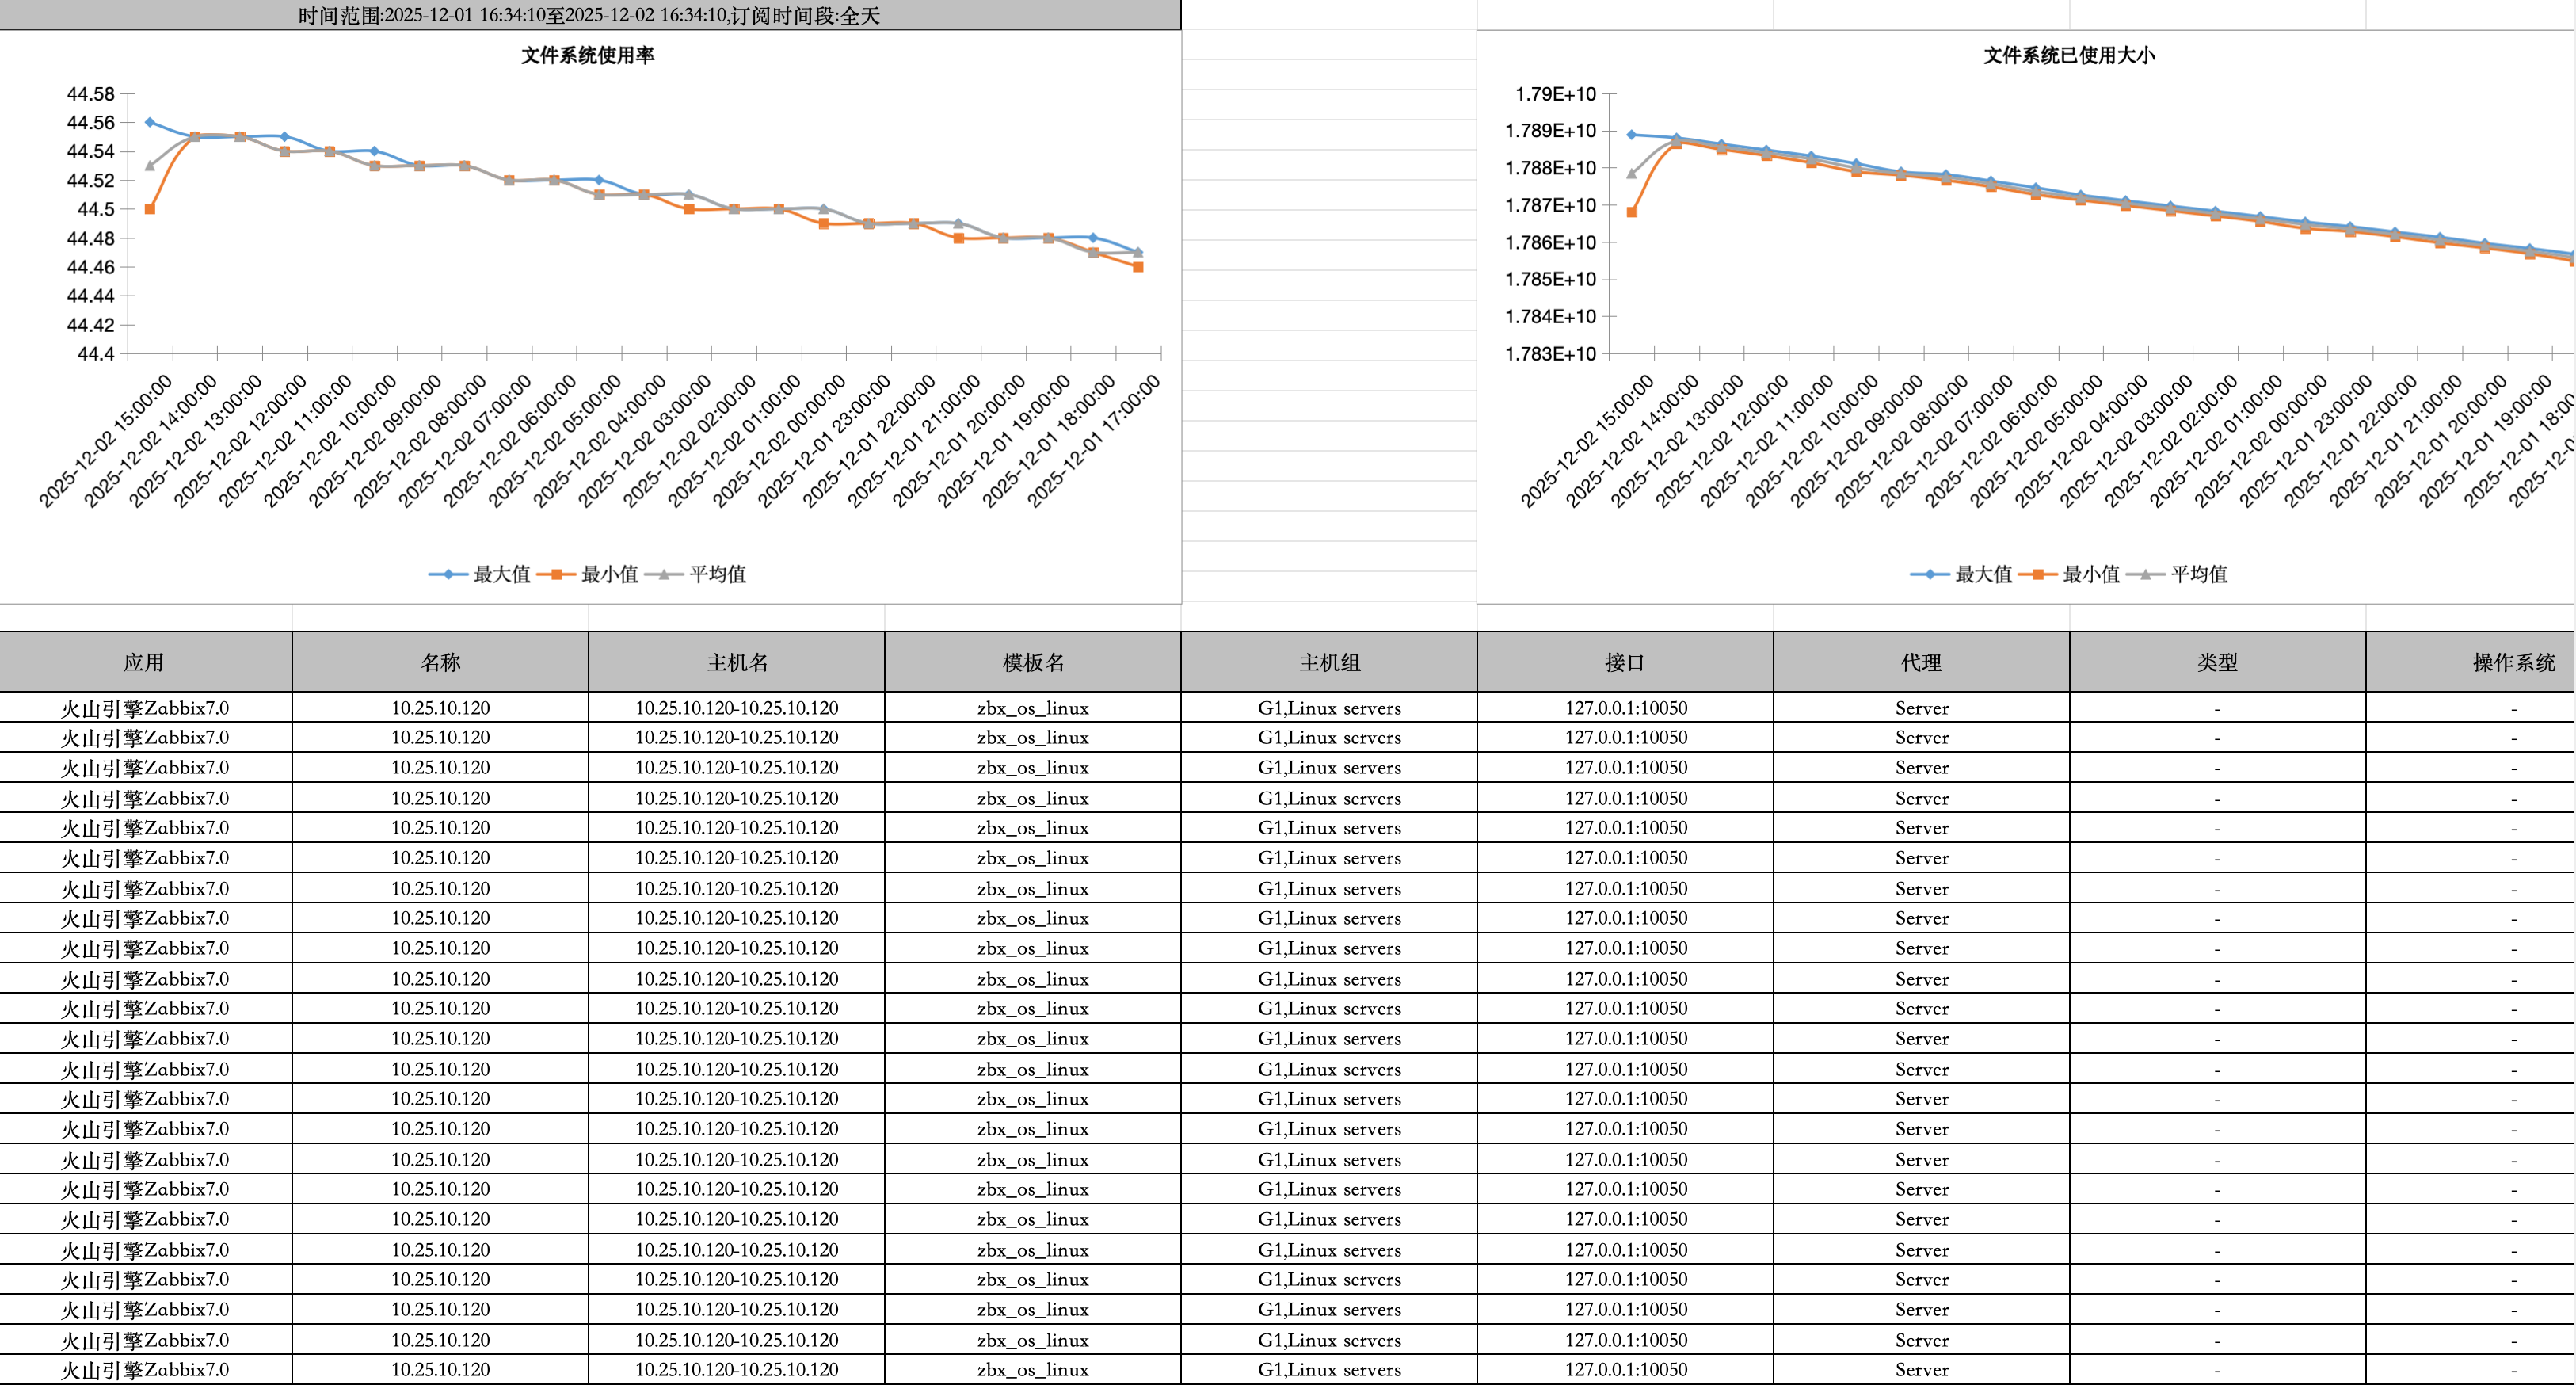Click the 文件系统已使用大小 chart title
The image size is (2576, 1385).
2068,56
